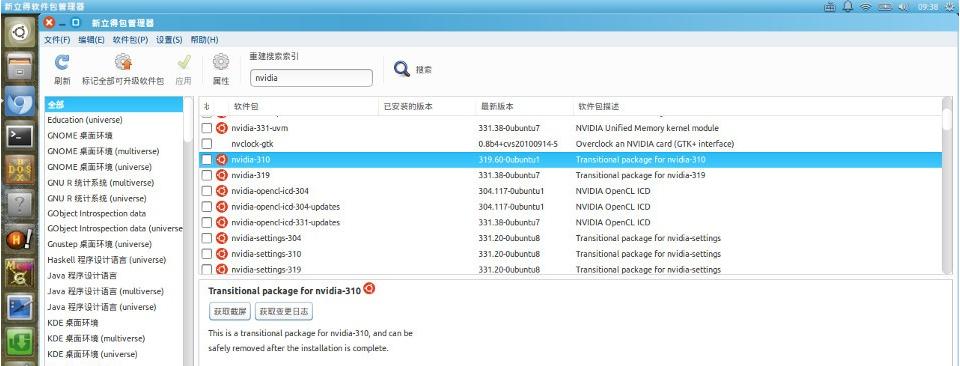960x366 pixels.
Task: Click the Apply (应用) checkmark icon
Action: click(x=183, y=62)
